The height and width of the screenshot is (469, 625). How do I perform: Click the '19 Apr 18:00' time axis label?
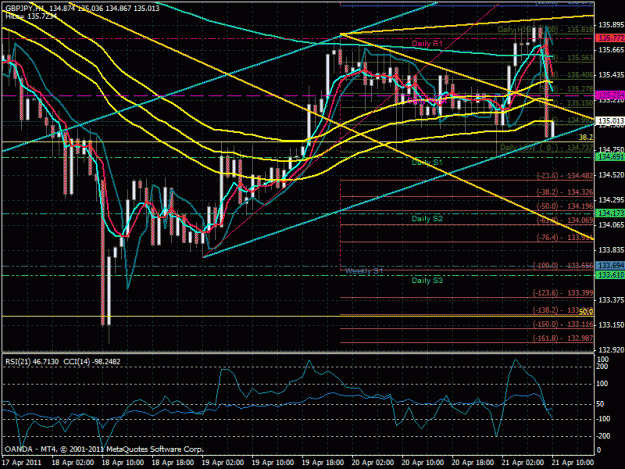[323, 463]
